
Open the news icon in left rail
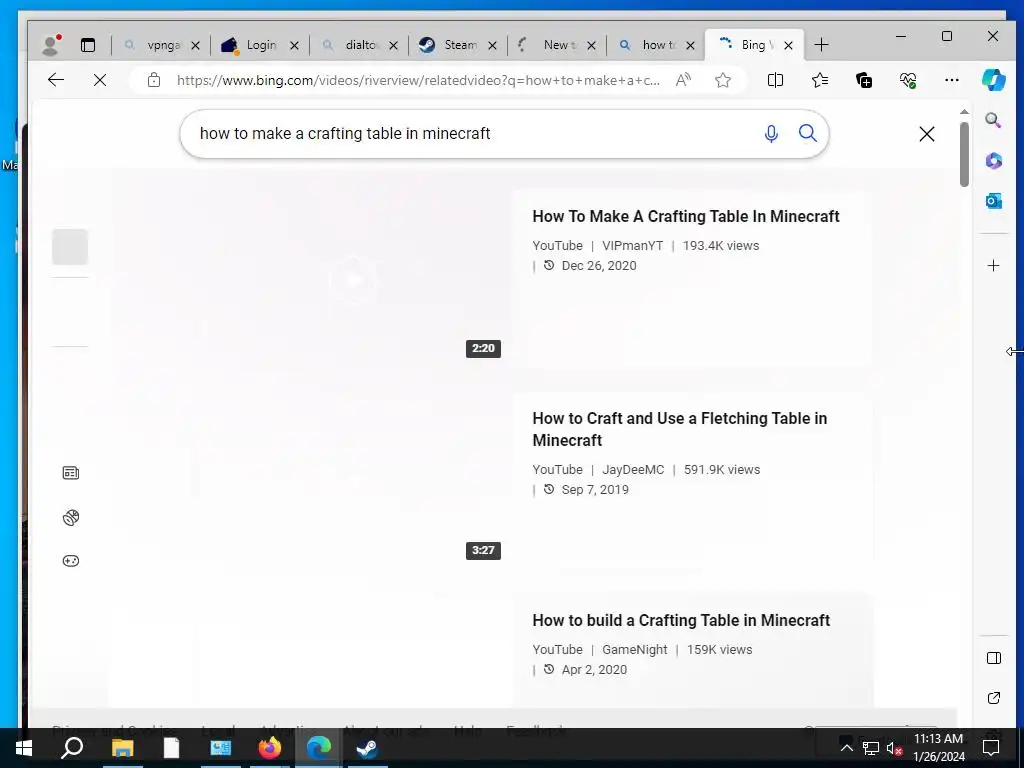pos(71,473)
